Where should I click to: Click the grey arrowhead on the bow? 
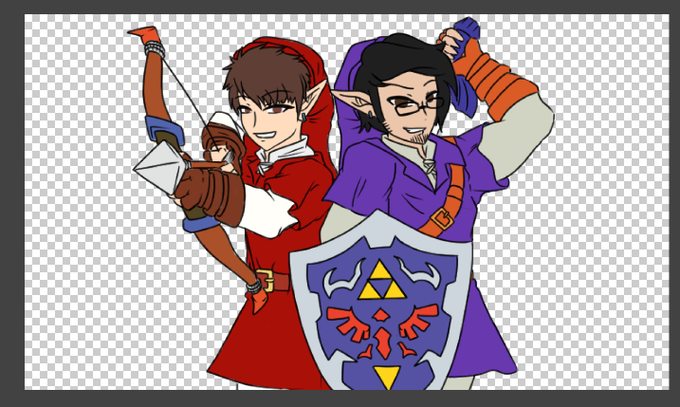click(160, 167)
